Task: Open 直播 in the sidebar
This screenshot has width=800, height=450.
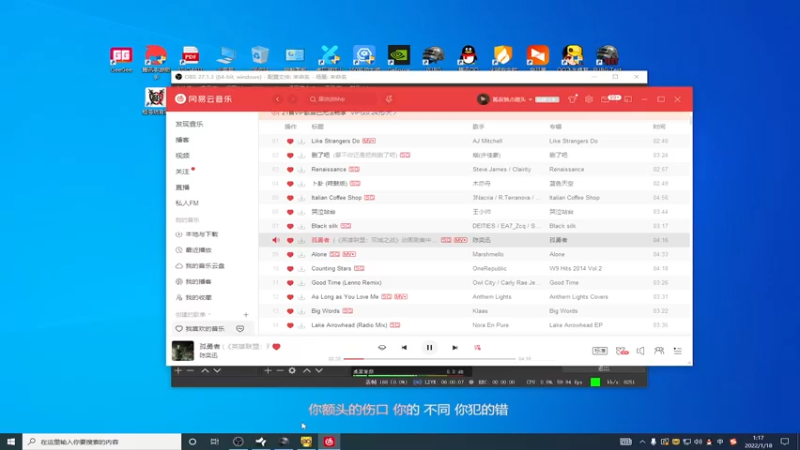Action: [x=182, y=187]
